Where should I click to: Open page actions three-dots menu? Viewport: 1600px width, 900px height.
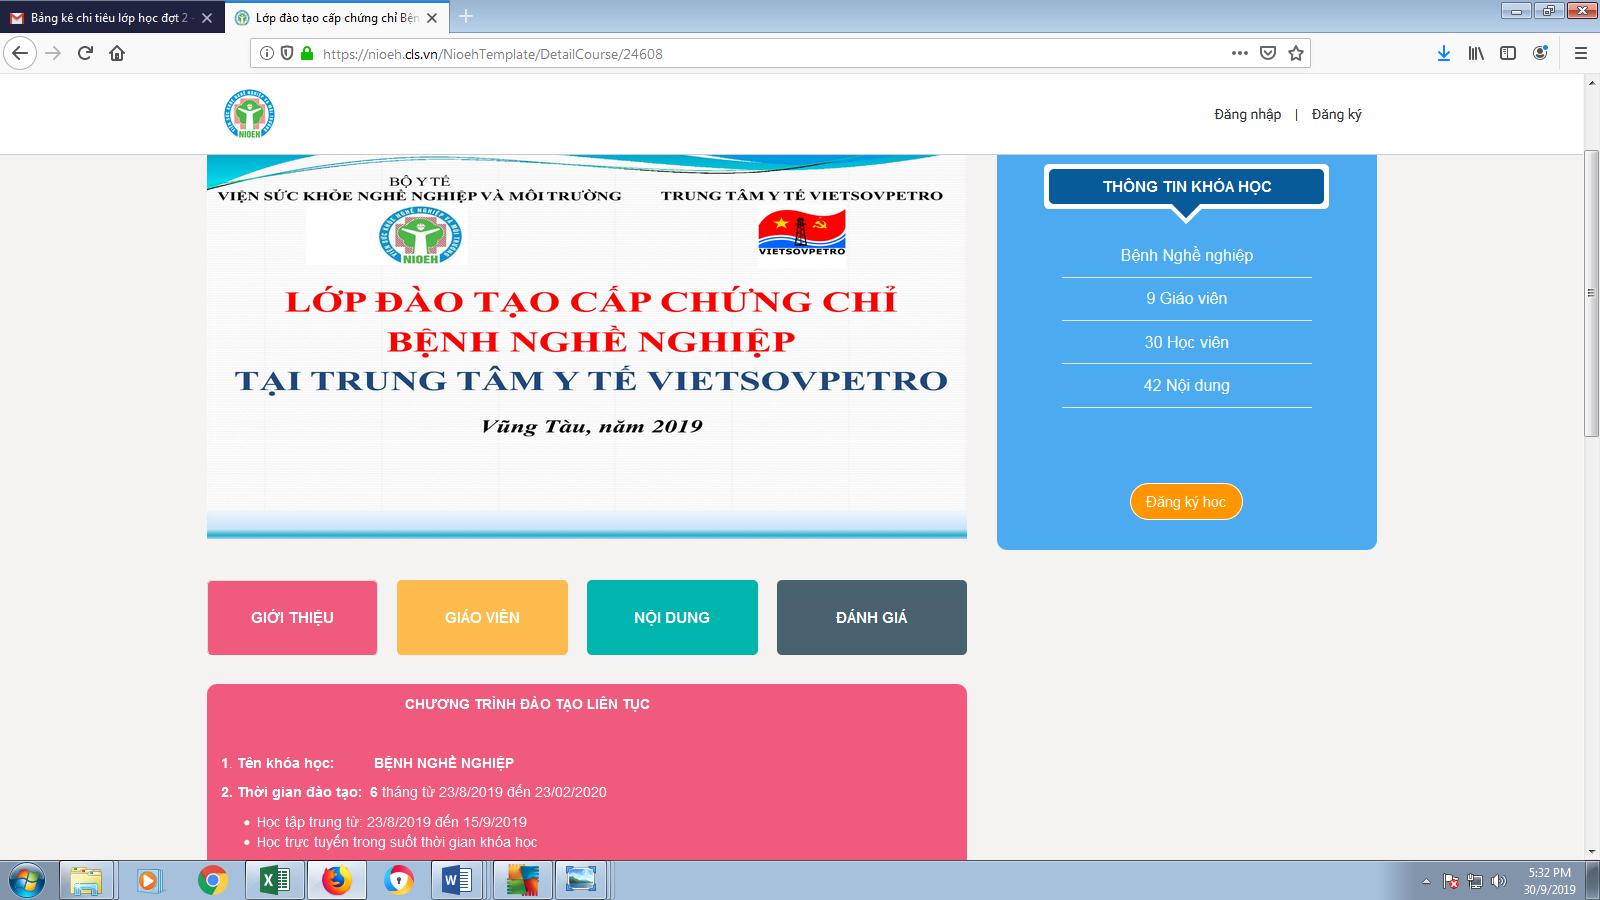[x=1240, y=53]
